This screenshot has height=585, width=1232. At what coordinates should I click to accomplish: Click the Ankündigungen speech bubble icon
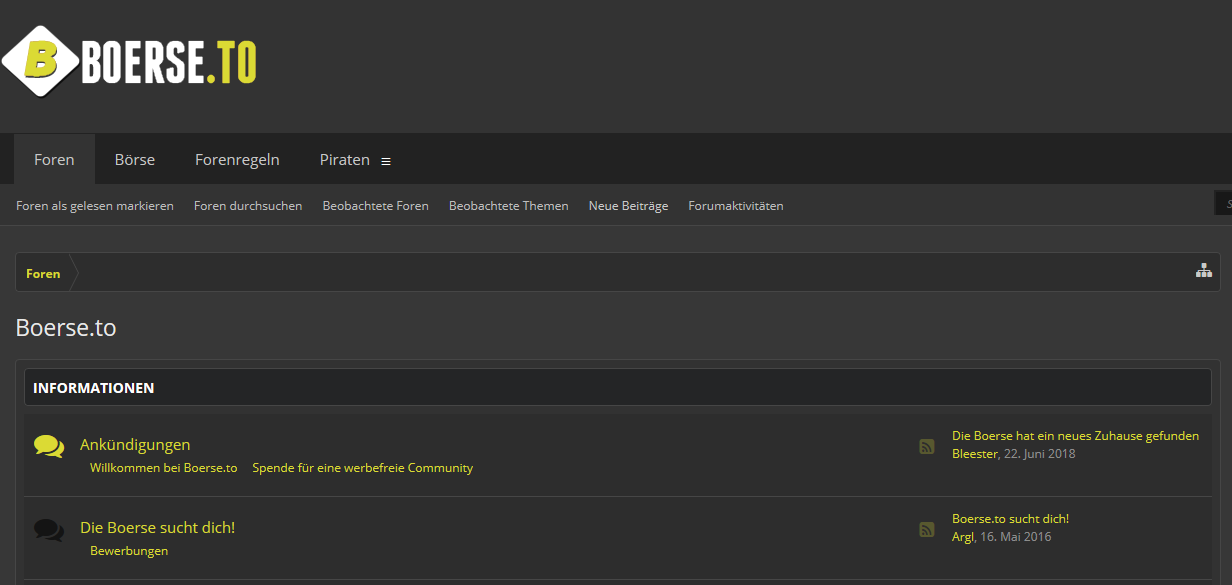(48, 446)
